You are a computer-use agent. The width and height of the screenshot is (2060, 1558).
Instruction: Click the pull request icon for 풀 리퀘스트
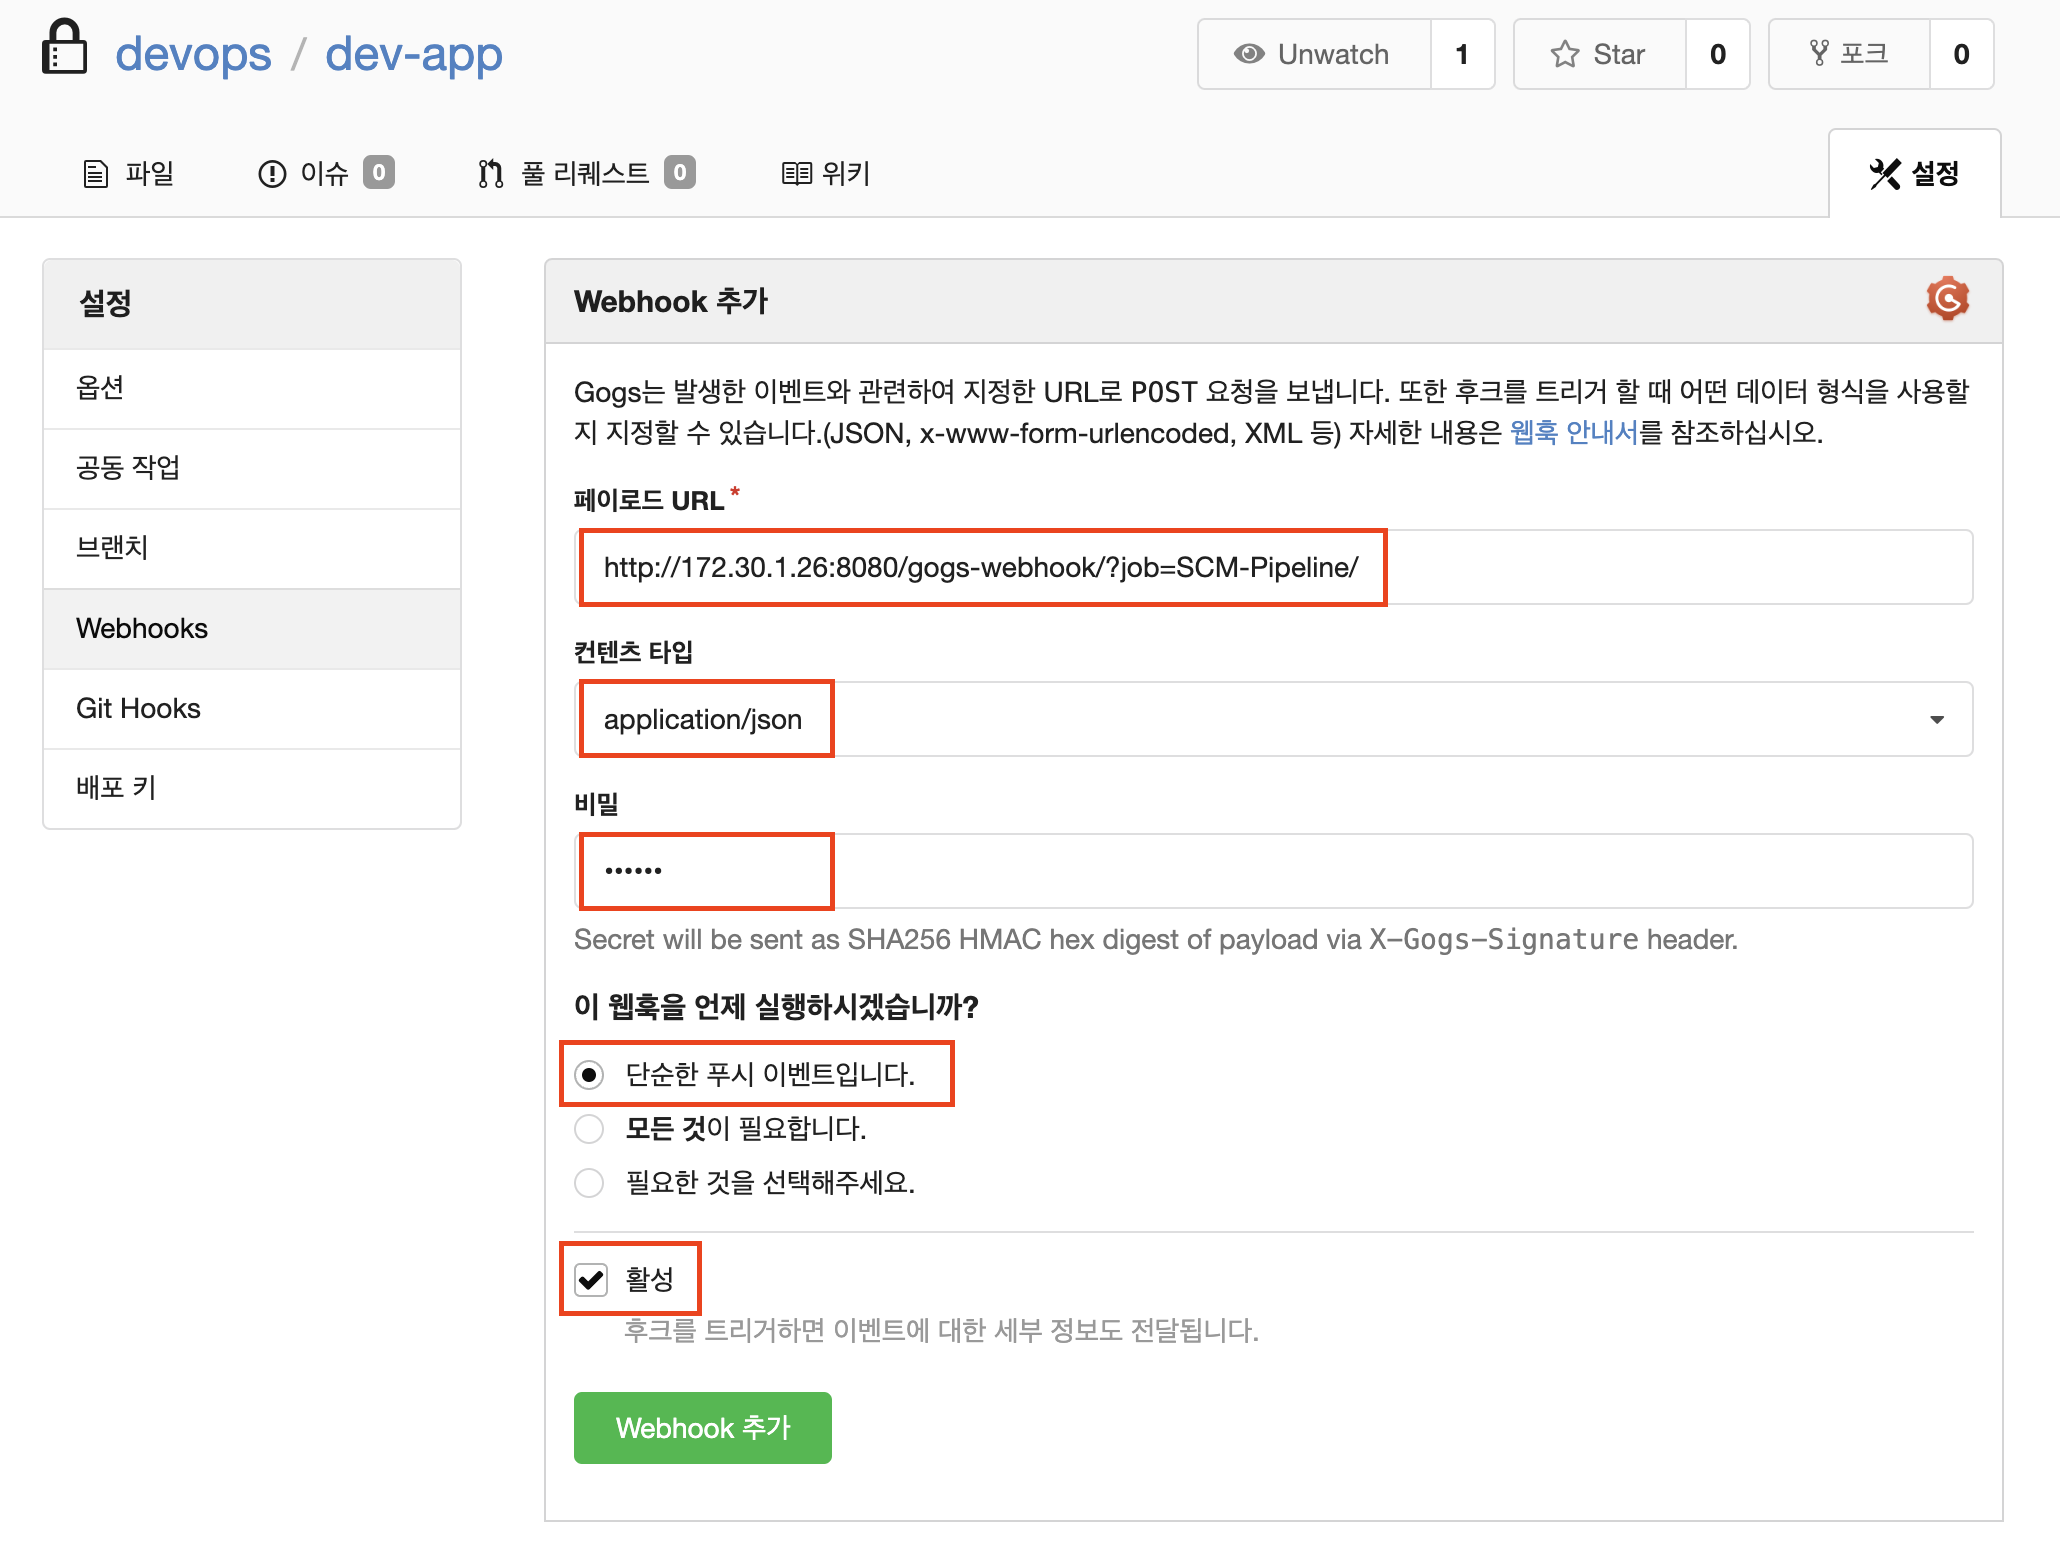tap(490, 174)
